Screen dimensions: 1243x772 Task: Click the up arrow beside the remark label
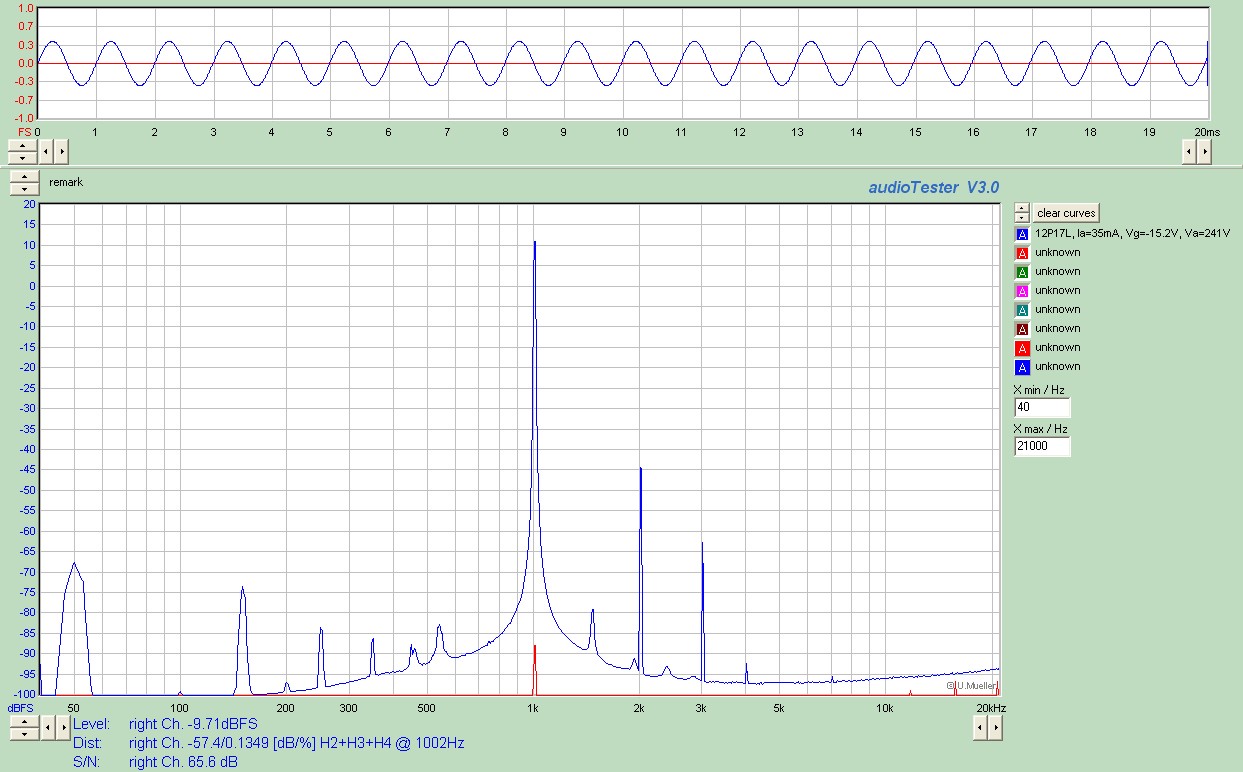[24, 177]
